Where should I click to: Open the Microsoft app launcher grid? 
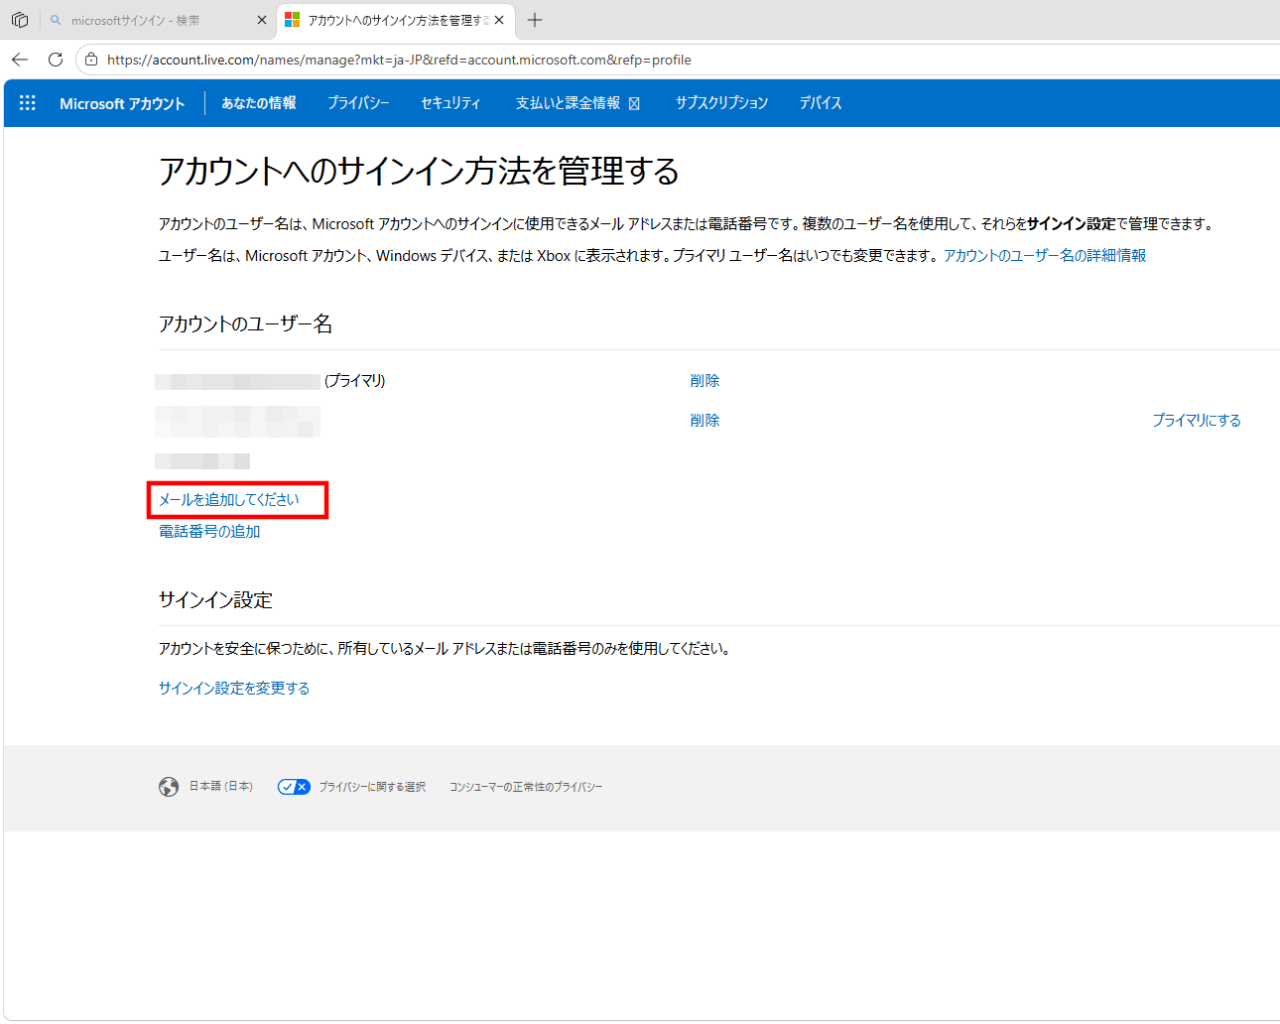[x=27, y=103]
